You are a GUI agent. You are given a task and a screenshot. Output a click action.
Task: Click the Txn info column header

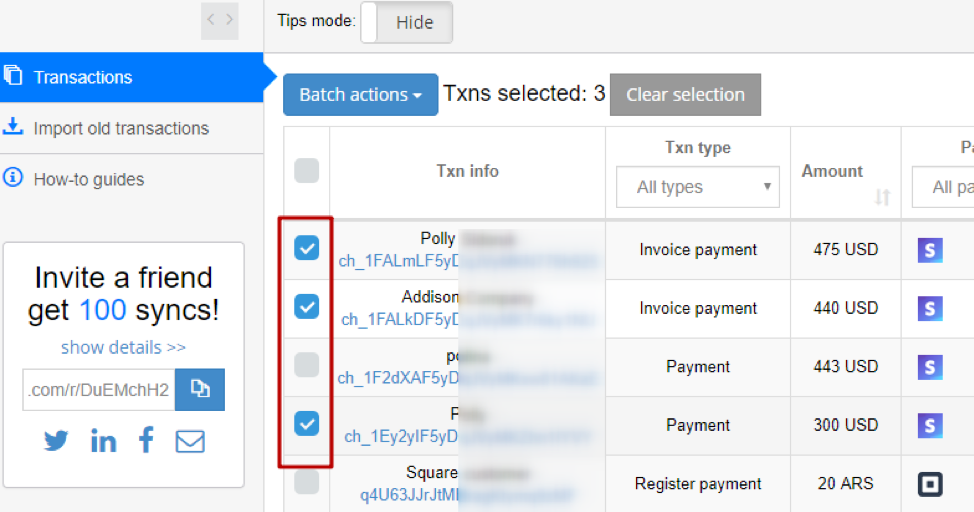pos(467,171)
